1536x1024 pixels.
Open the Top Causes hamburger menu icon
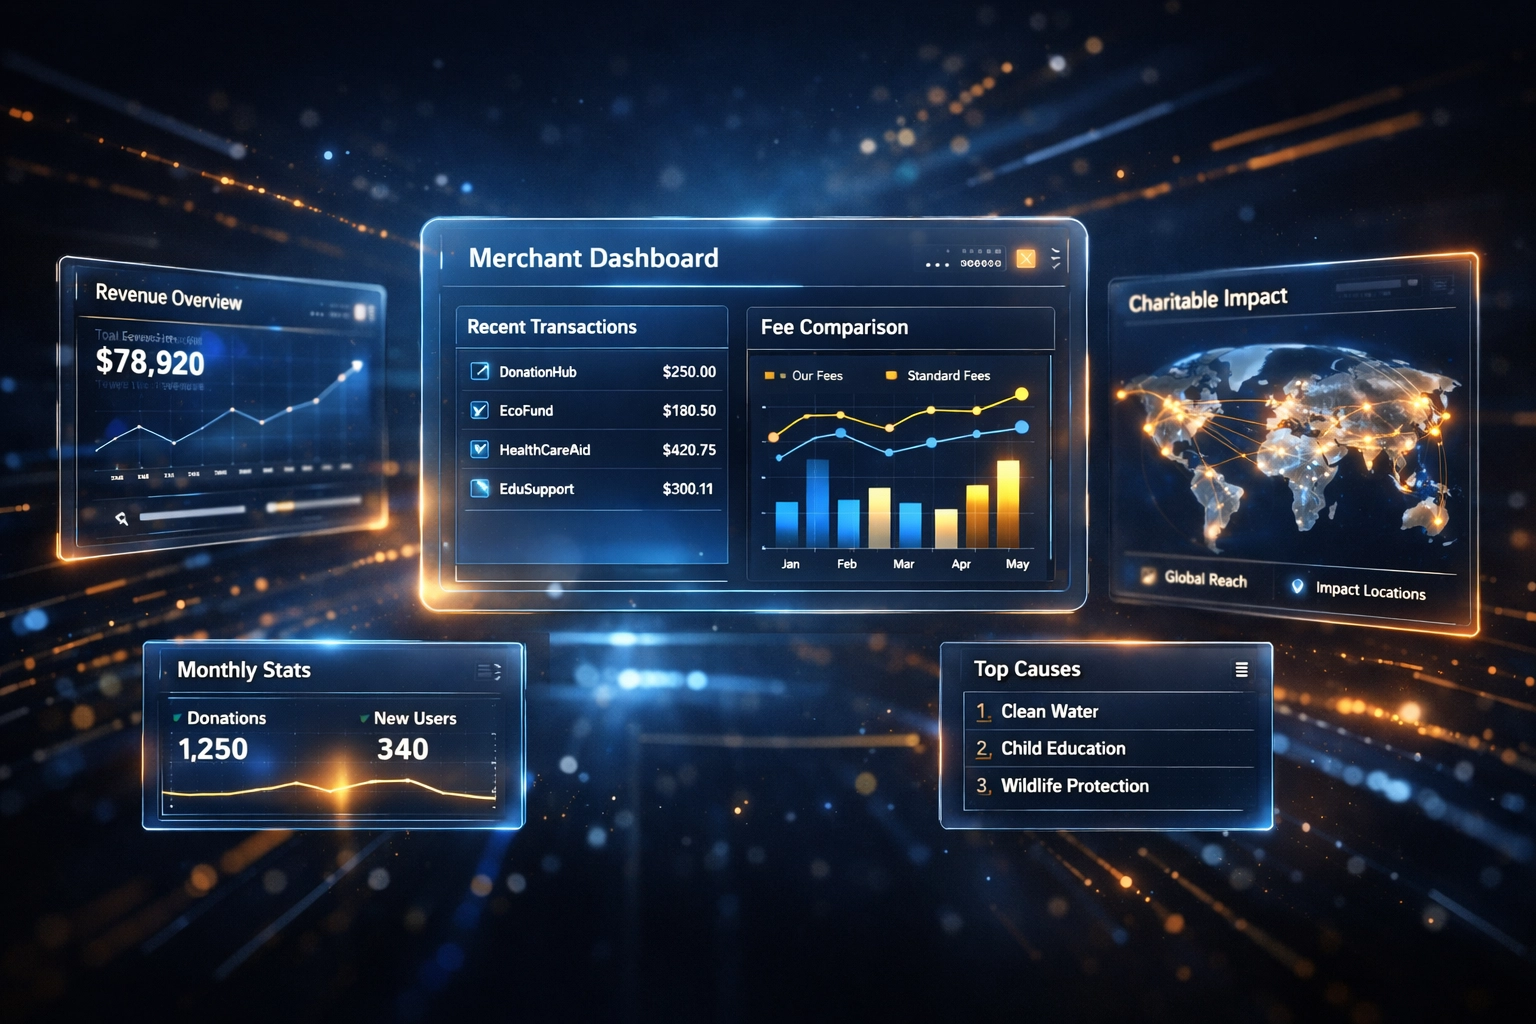(1243, 669)
